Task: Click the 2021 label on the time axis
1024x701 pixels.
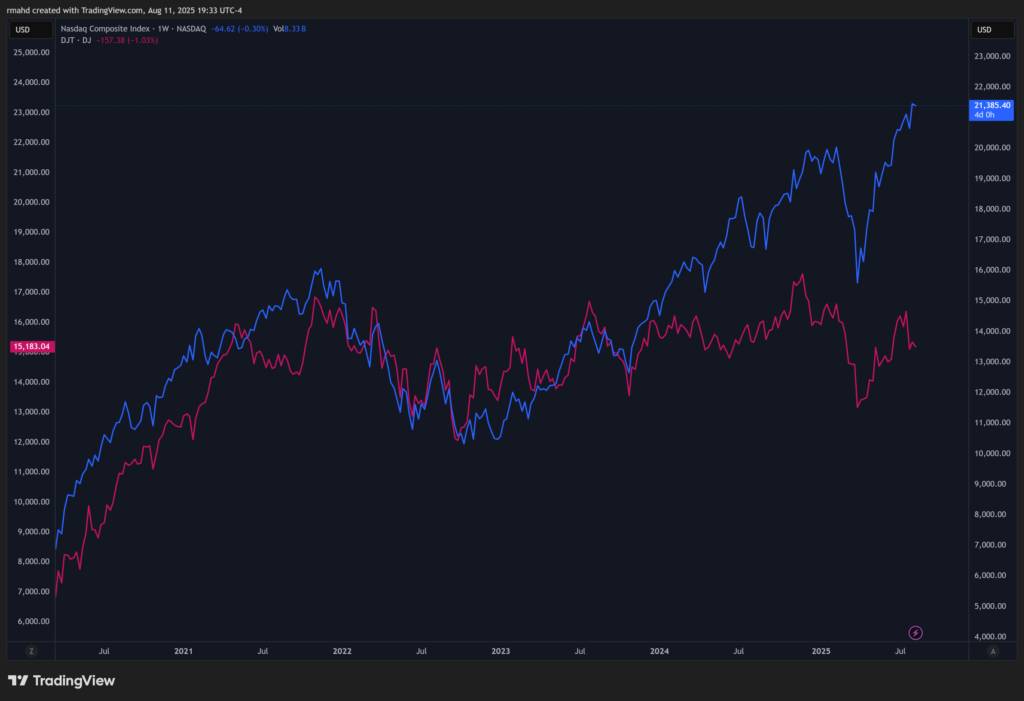Action: pyautogui.click(x=183, y=651)
